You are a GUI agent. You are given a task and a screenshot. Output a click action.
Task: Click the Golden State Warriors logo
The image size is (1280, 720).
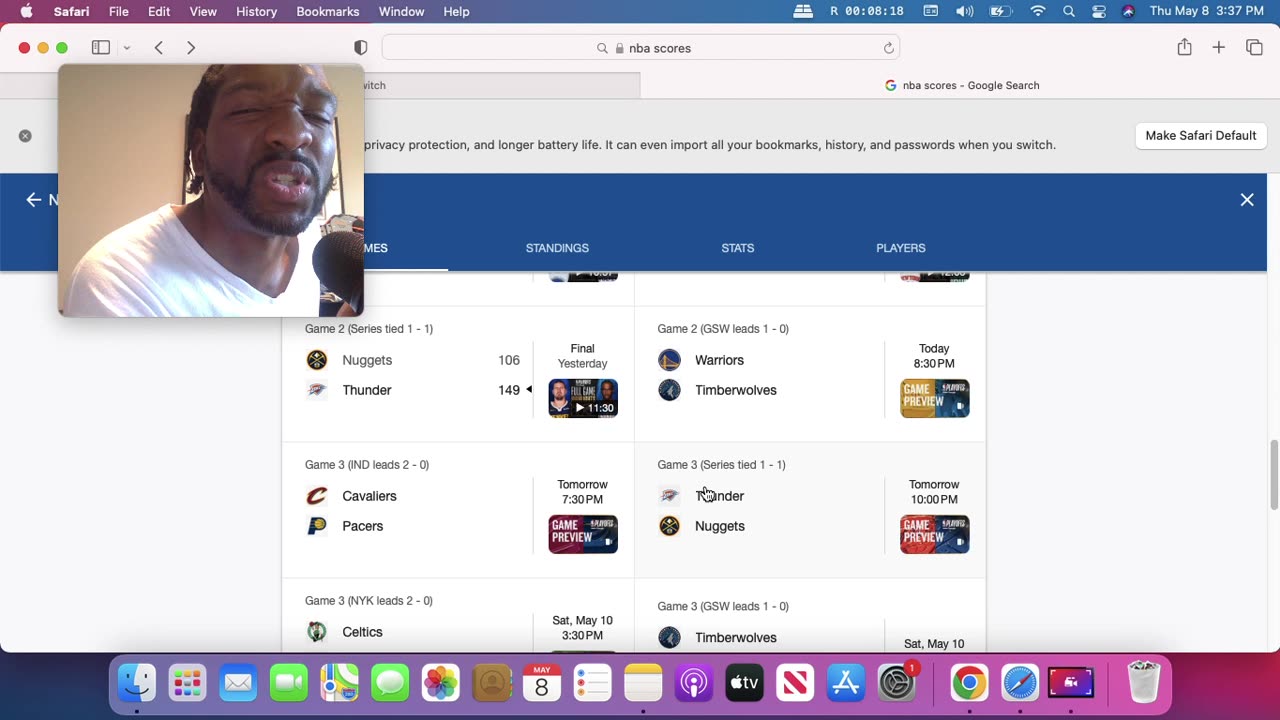point(669,360)
